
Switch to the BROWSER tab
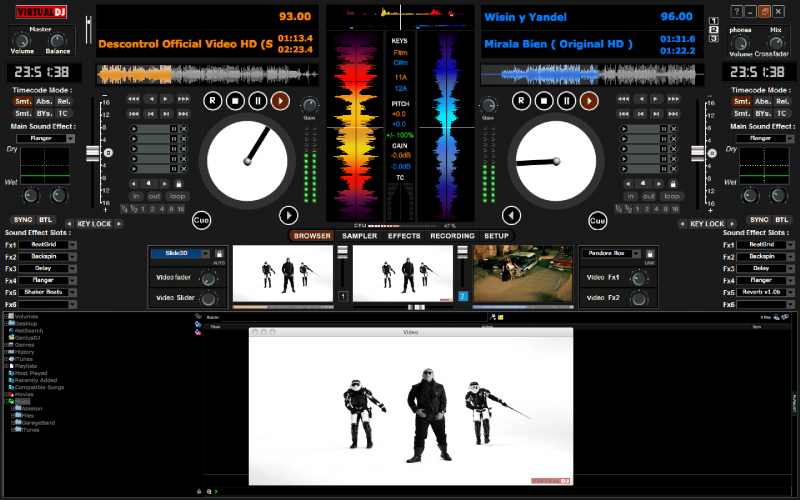click(312, 236)
